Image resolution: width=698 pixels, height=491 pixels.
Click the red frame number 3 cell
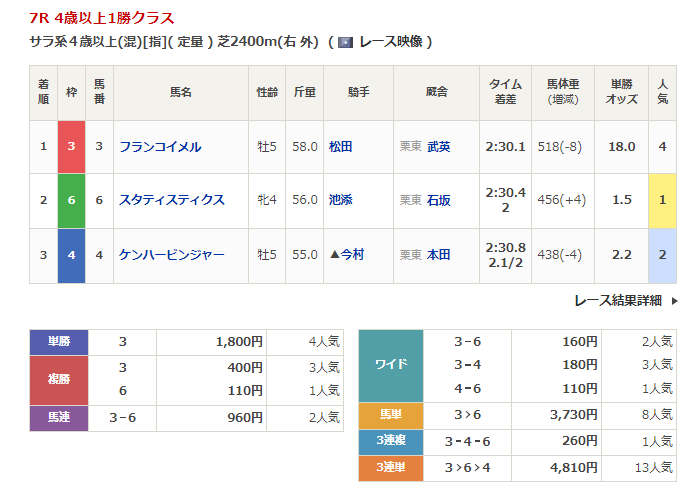[71, 147]
